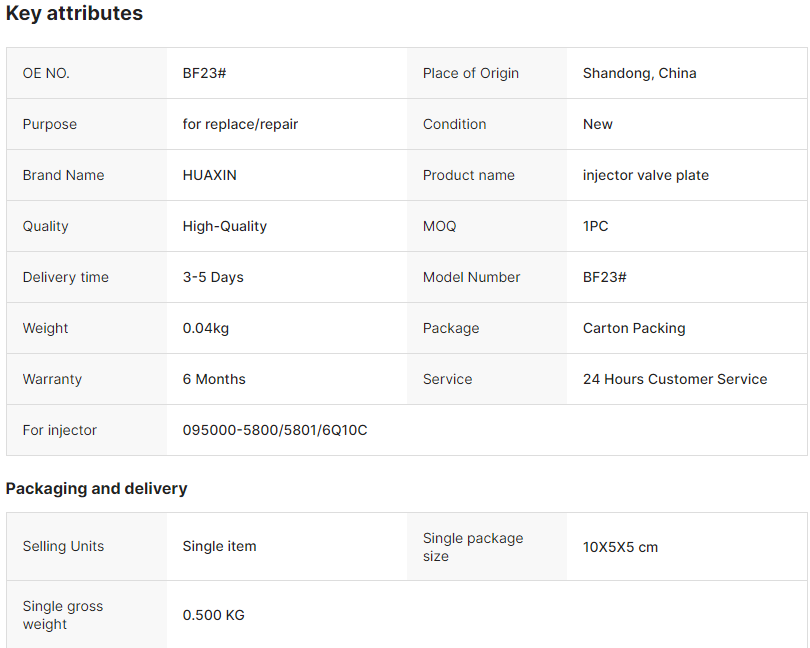Select the Shandong, China value
This screenshot has height=648, width=810.
coord(640,73)
